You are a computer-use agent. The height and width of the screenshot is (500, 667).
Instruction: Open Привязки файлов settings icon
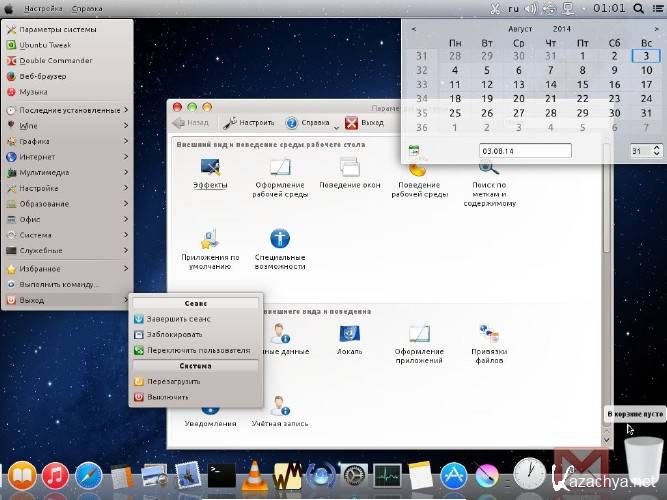(x=489, y=335)
